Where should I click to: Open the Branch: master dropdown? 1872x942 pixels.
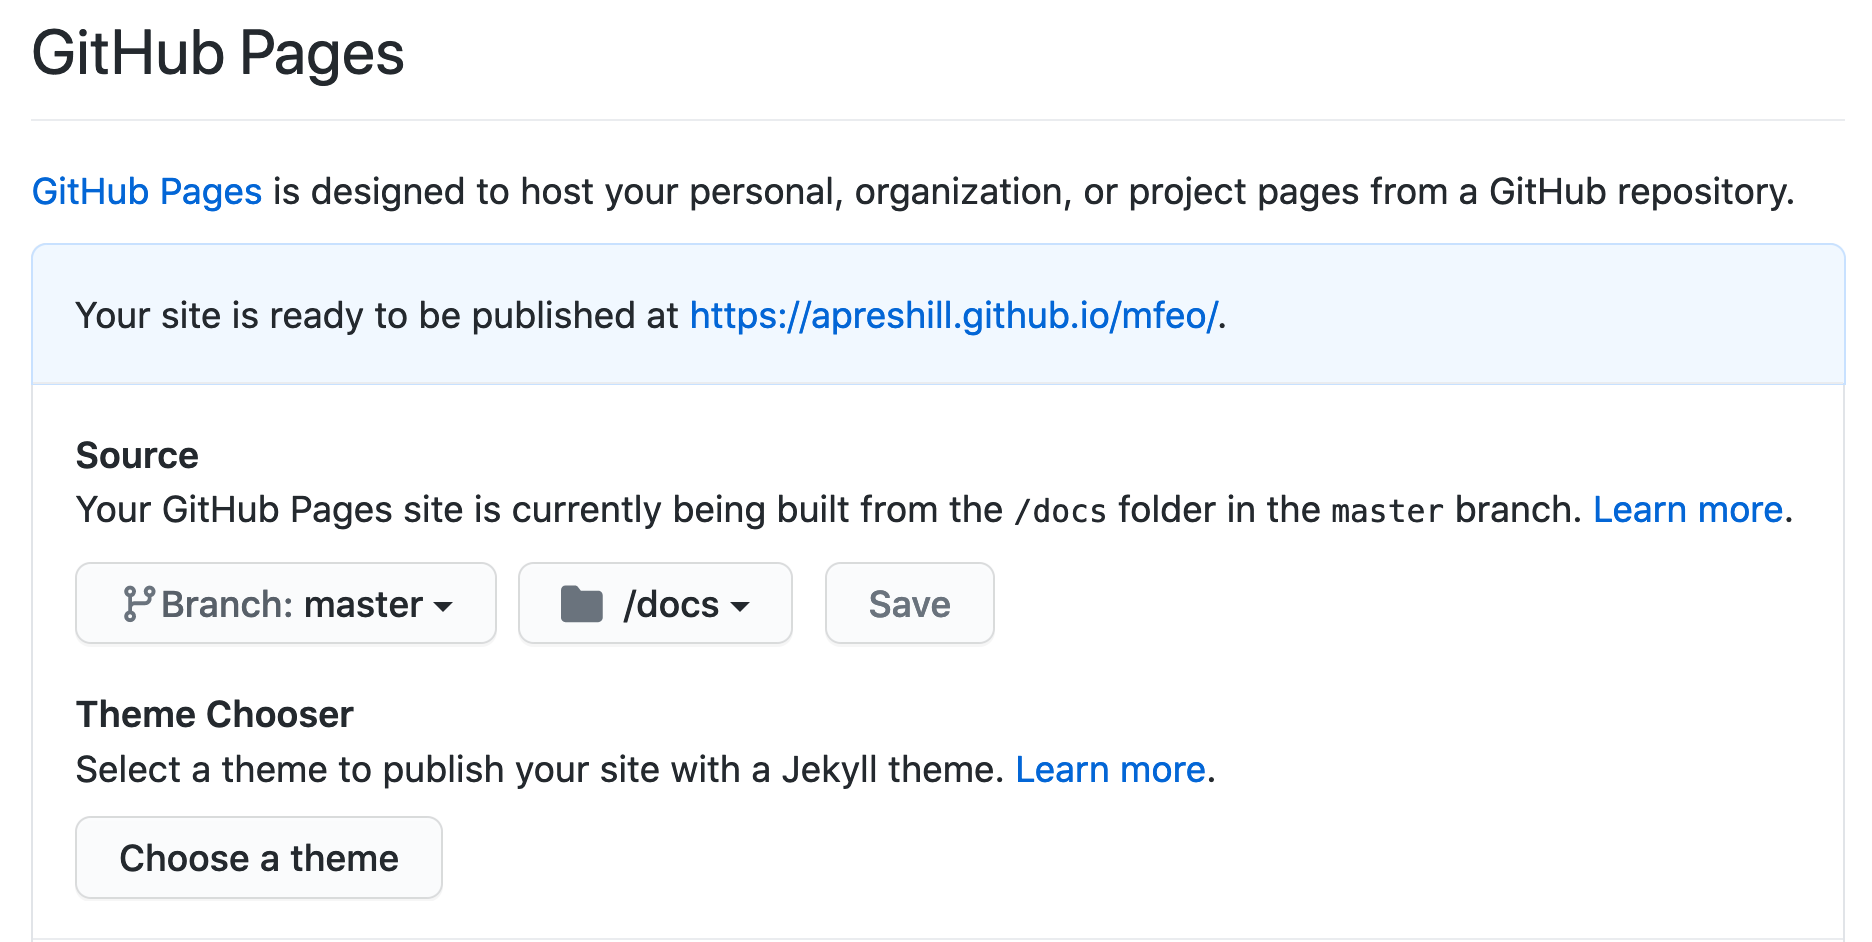pos(286,603)
